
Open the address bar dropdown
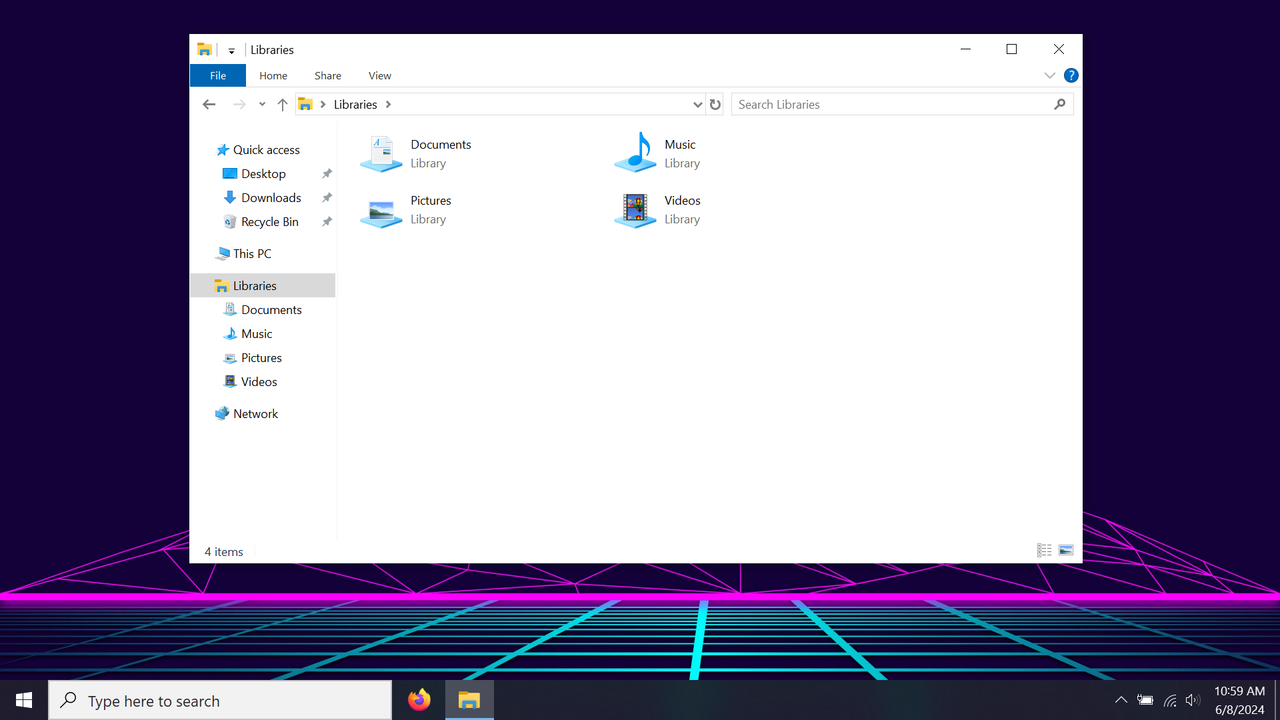(697, 104)
